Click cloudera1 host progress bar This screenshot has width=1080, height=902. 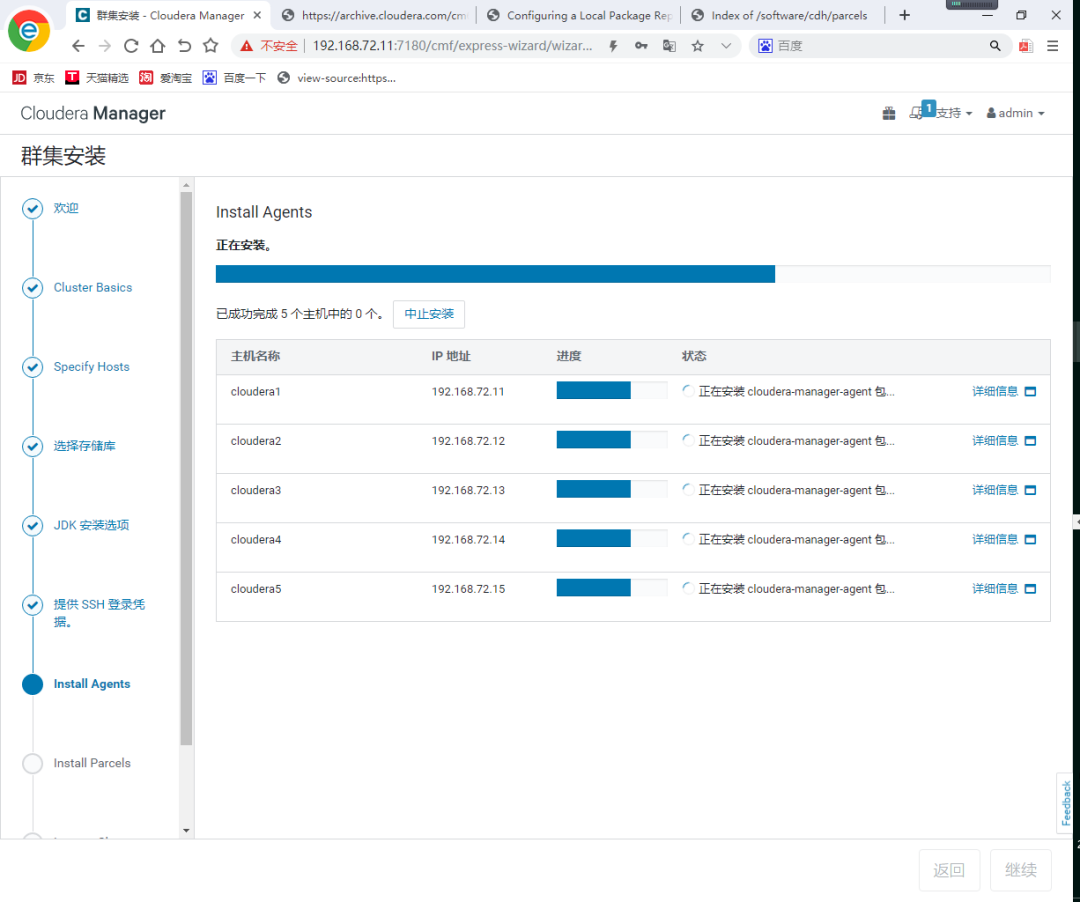point(612,390)
